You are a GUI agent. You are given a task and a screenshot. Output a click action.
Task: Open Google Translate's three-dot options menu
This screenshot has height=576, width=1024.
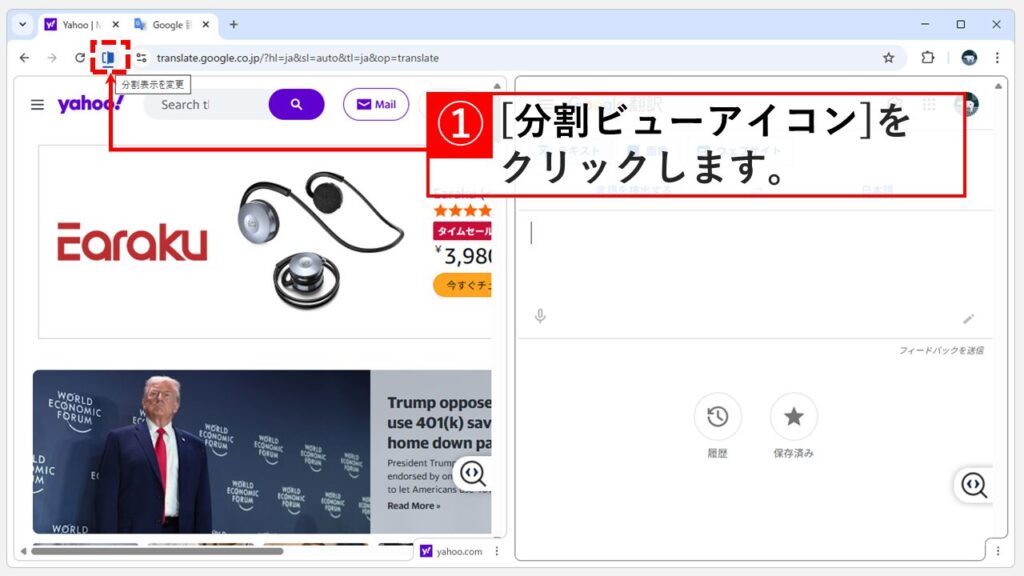pyautogui.click(x=996, y=549)
